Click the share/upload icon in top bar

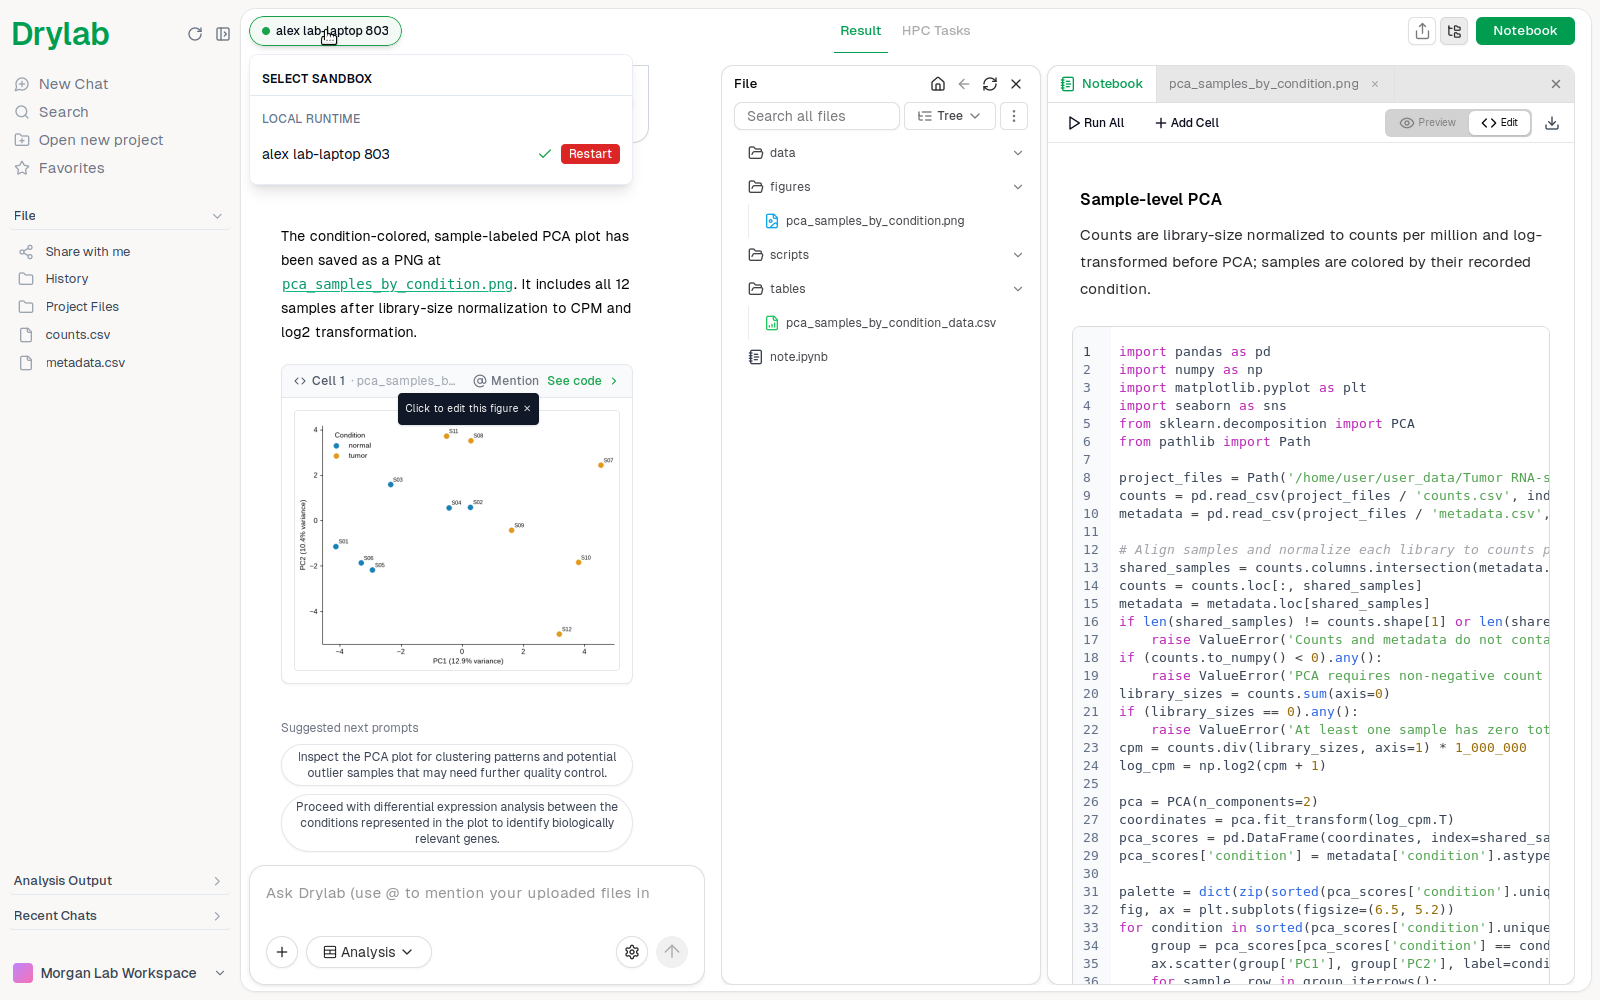coord(1422,31)
